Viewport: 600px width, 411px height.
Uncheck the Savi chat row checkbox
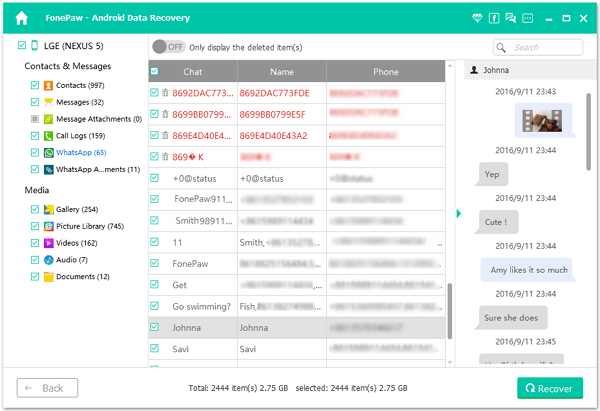coord(154,348)
